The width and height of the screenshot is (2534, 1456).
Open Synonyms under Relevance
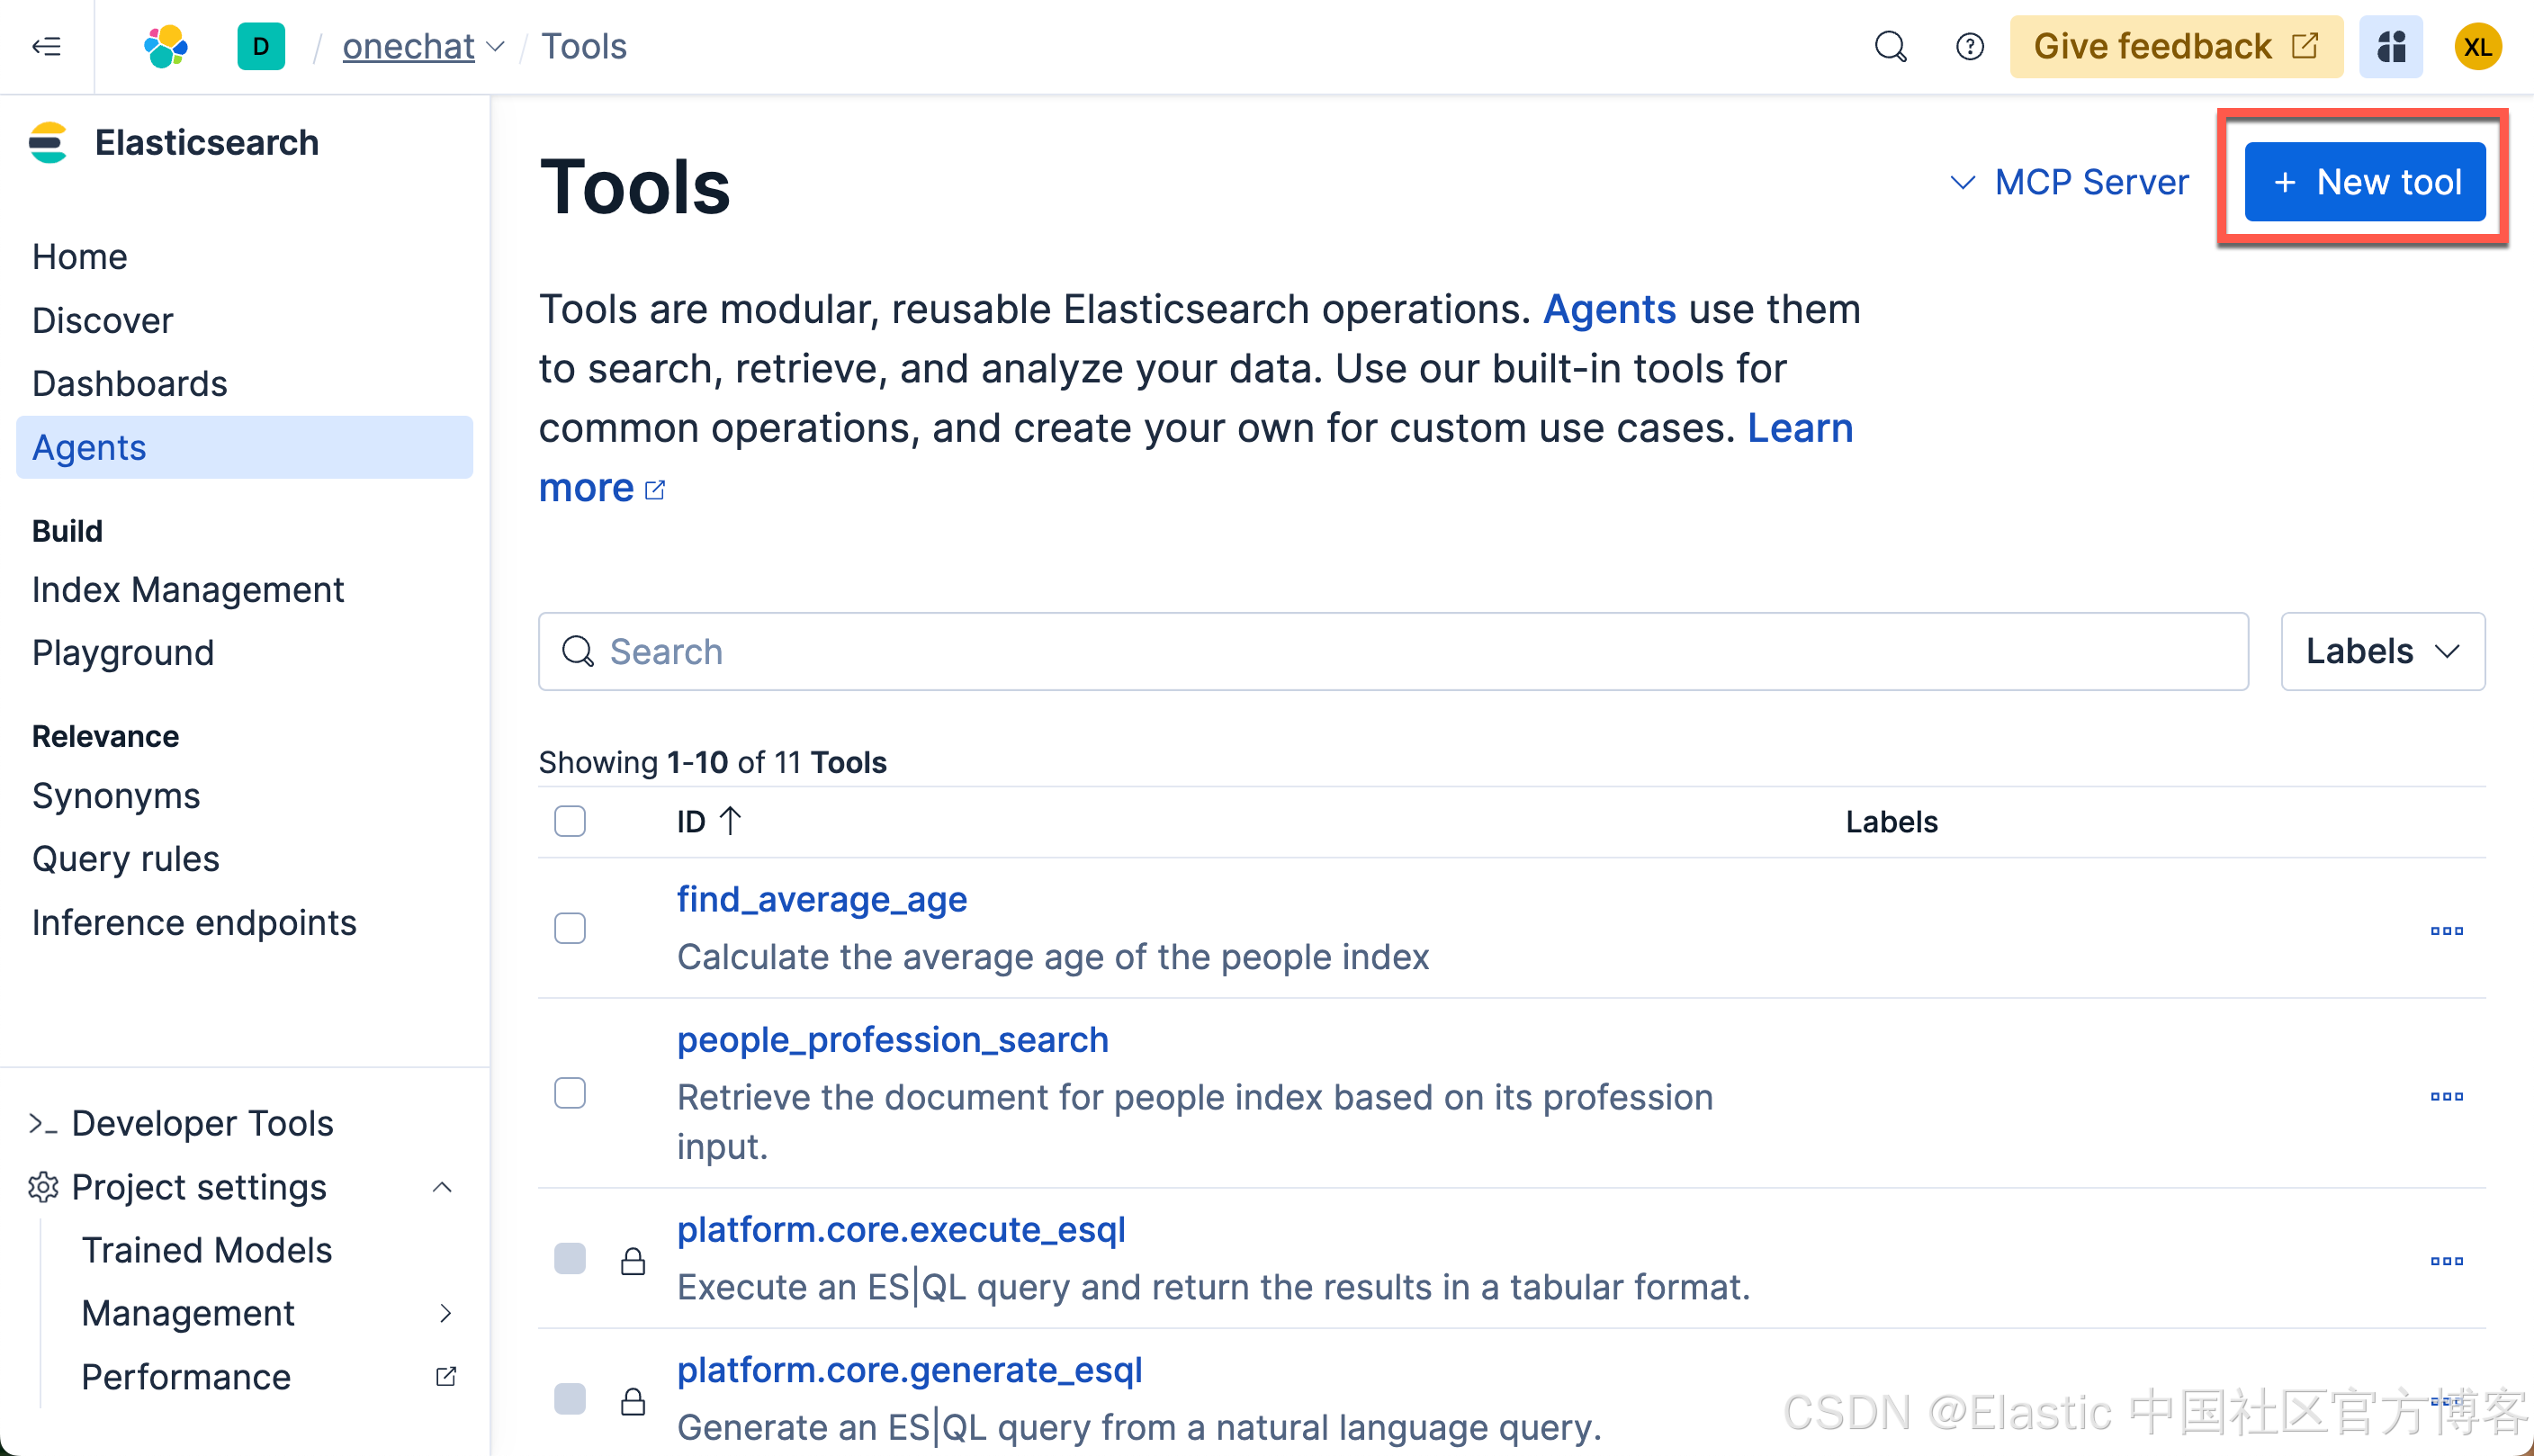click(x=116, y=796)
